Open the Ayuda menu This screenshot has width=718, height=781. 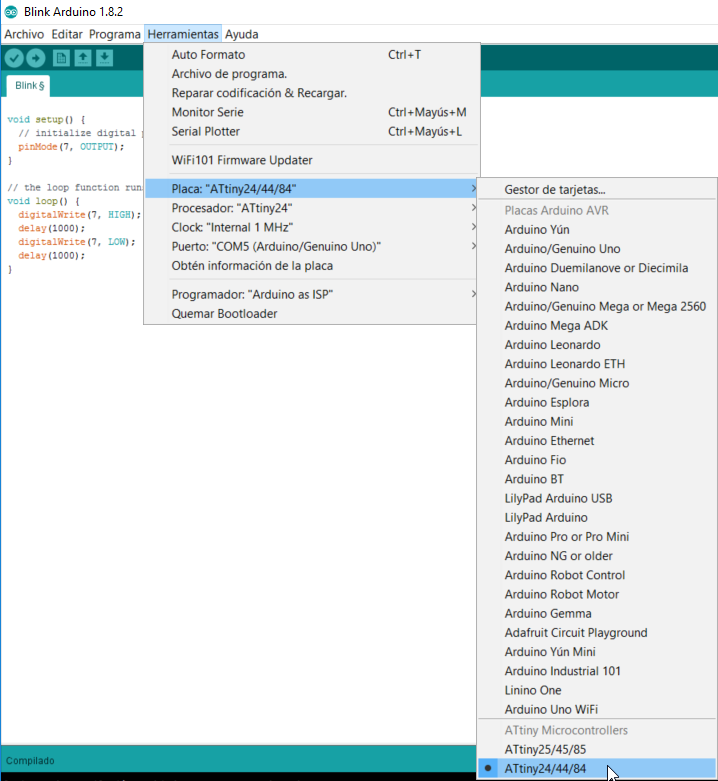click(241, 34)
